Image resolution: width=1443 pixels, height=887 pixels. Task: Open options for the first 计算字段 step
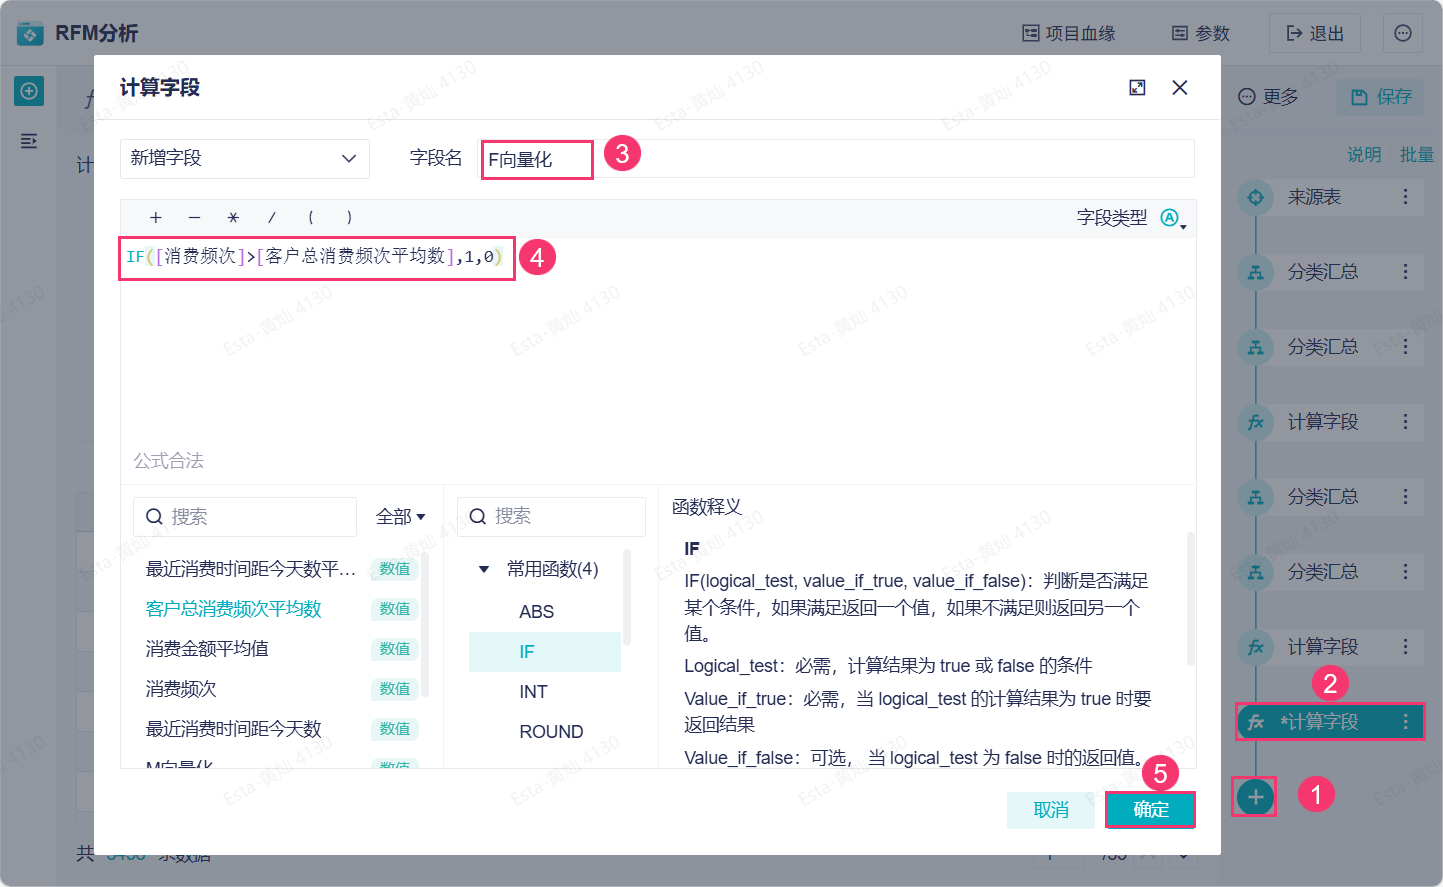click(x=1405, y=422)
